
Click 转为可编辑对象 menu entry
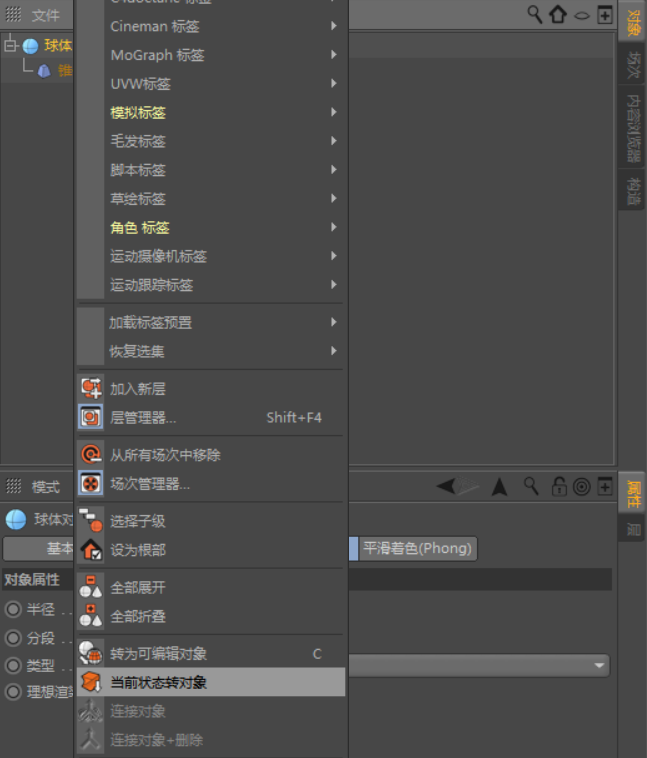[158, 654]
